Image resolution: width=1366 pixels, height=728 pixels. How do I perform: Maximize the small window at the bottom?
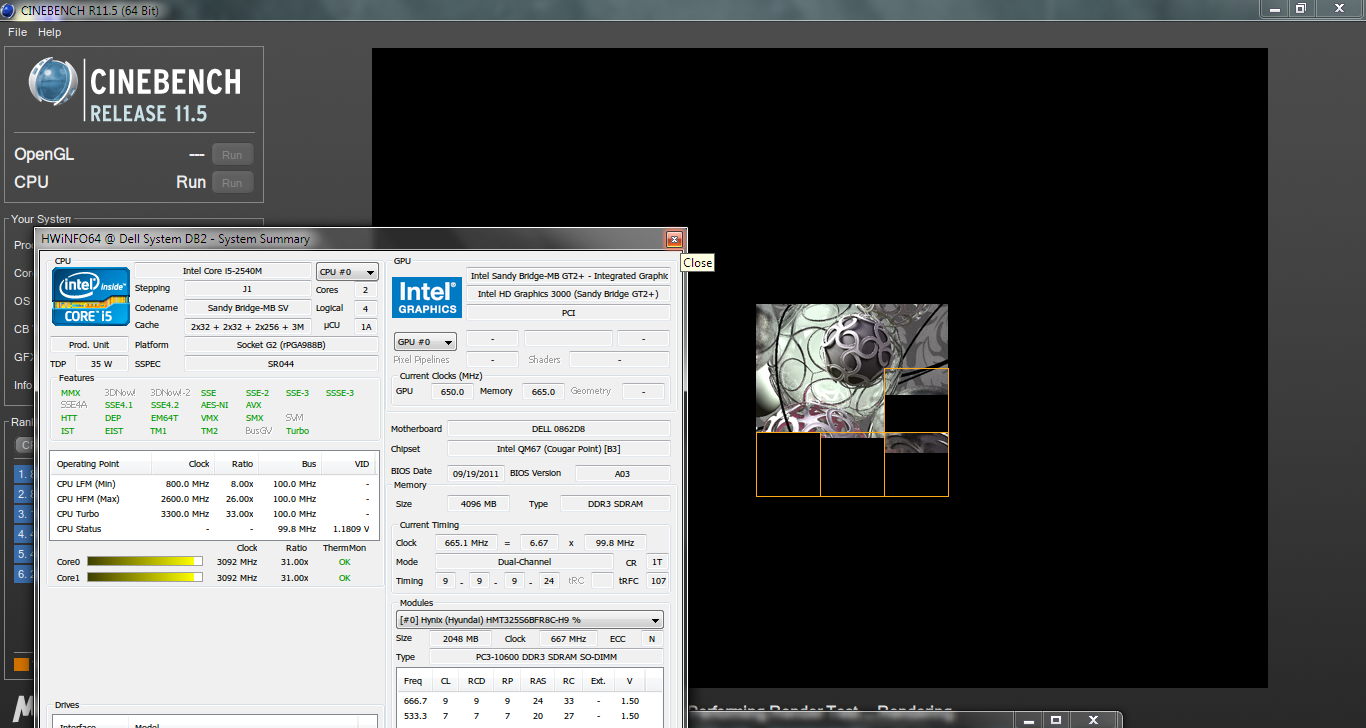[1055, 720]
